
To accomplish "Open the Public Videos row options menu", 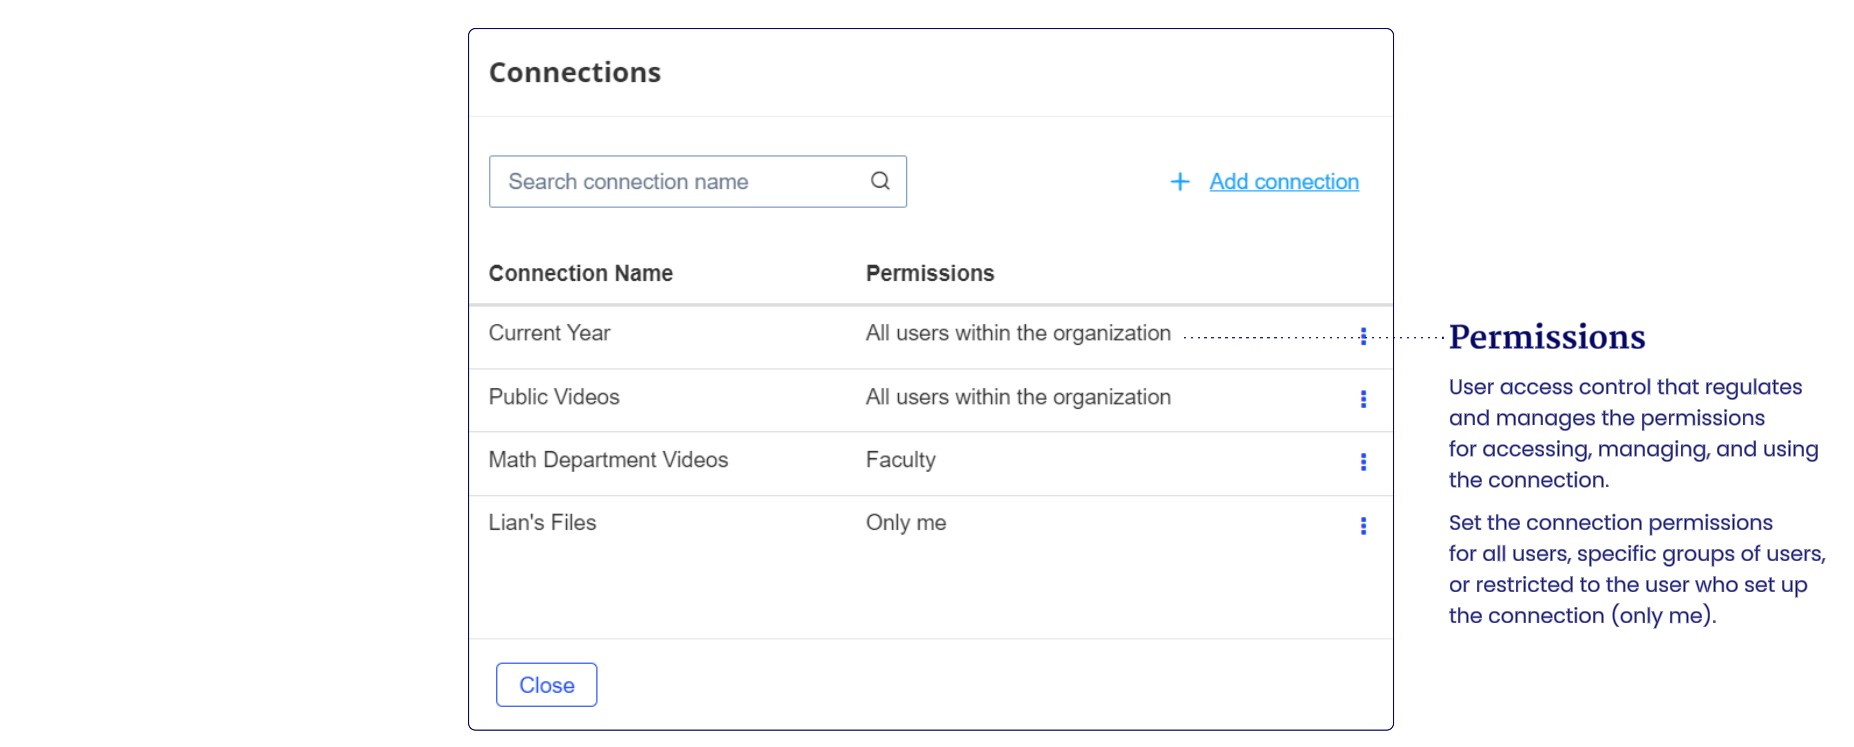I will (x=1363, y=399).
